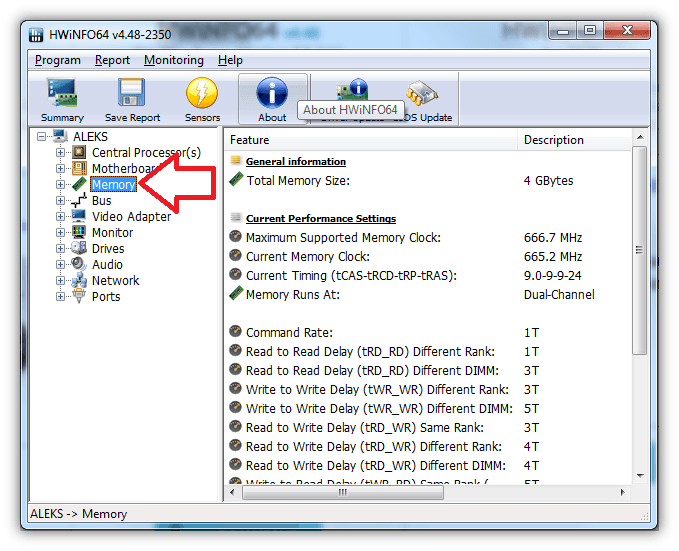Open the Program menu
The width and height of the screenshot is (679, 551).
point(57,60)
